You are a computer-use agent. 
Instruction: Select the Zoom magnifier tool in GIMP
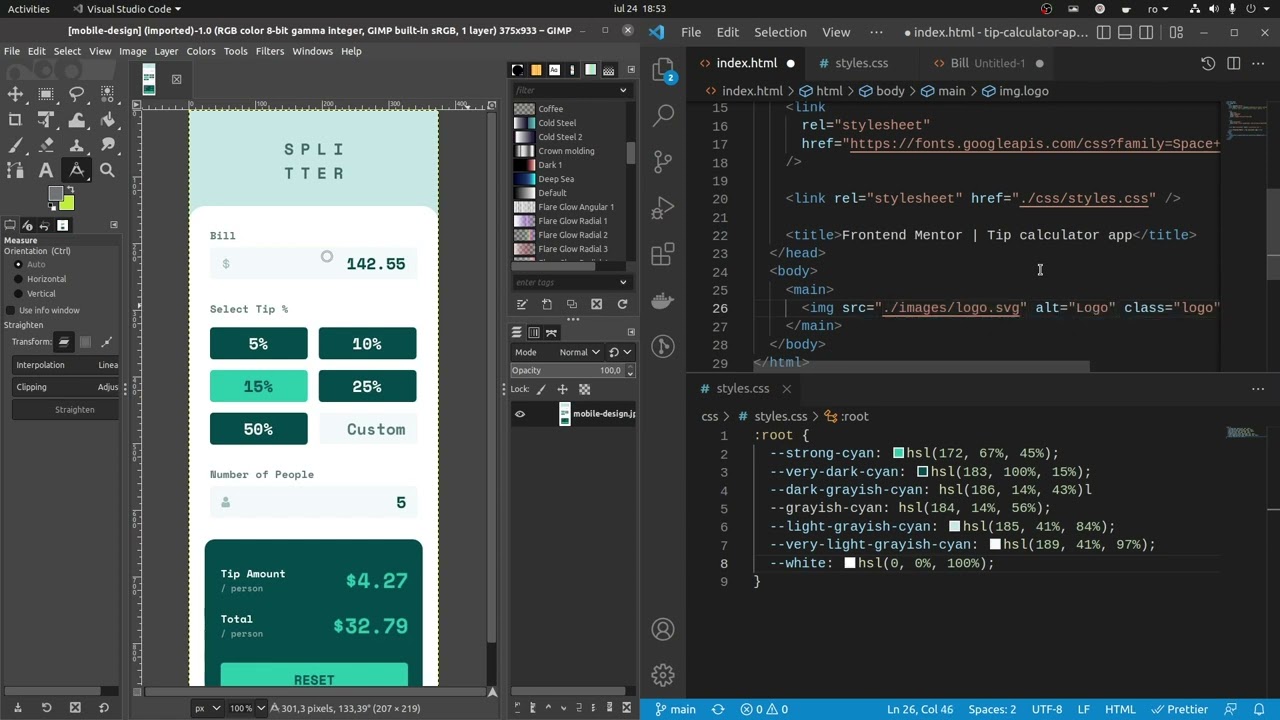tap(108, 170)
